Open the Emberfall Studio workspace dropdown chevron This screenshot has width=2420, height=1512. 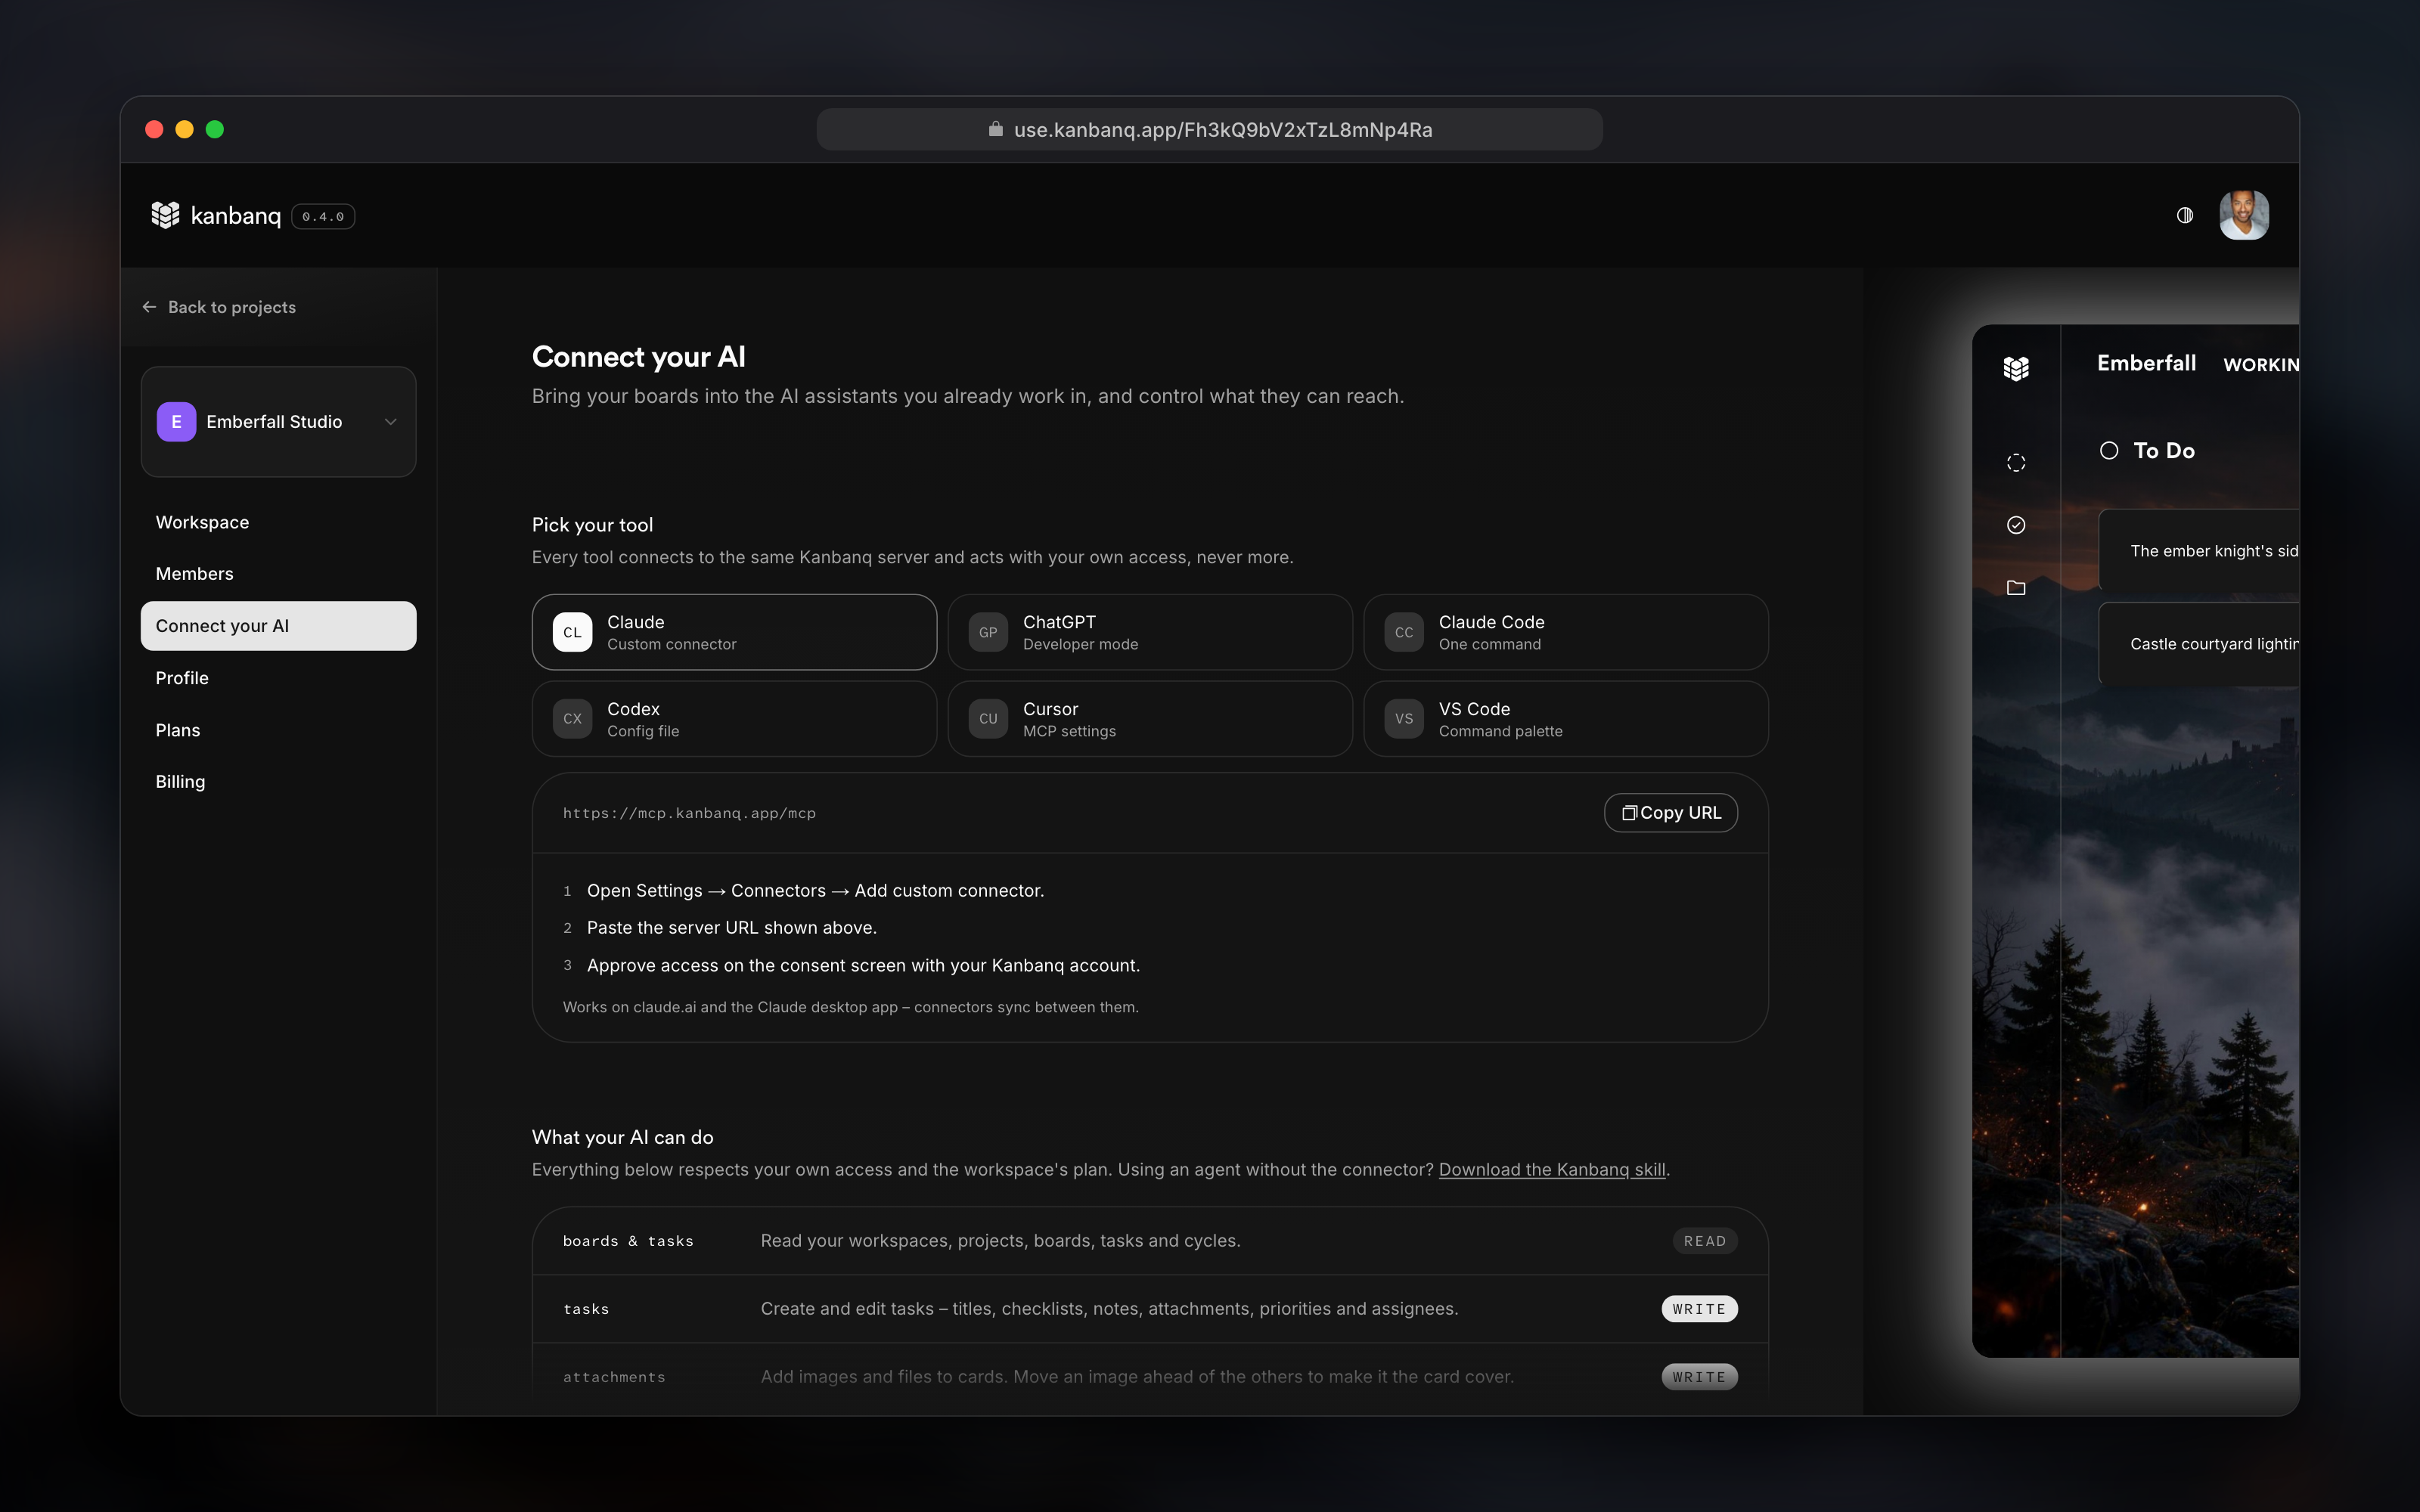tap(391, 422)
